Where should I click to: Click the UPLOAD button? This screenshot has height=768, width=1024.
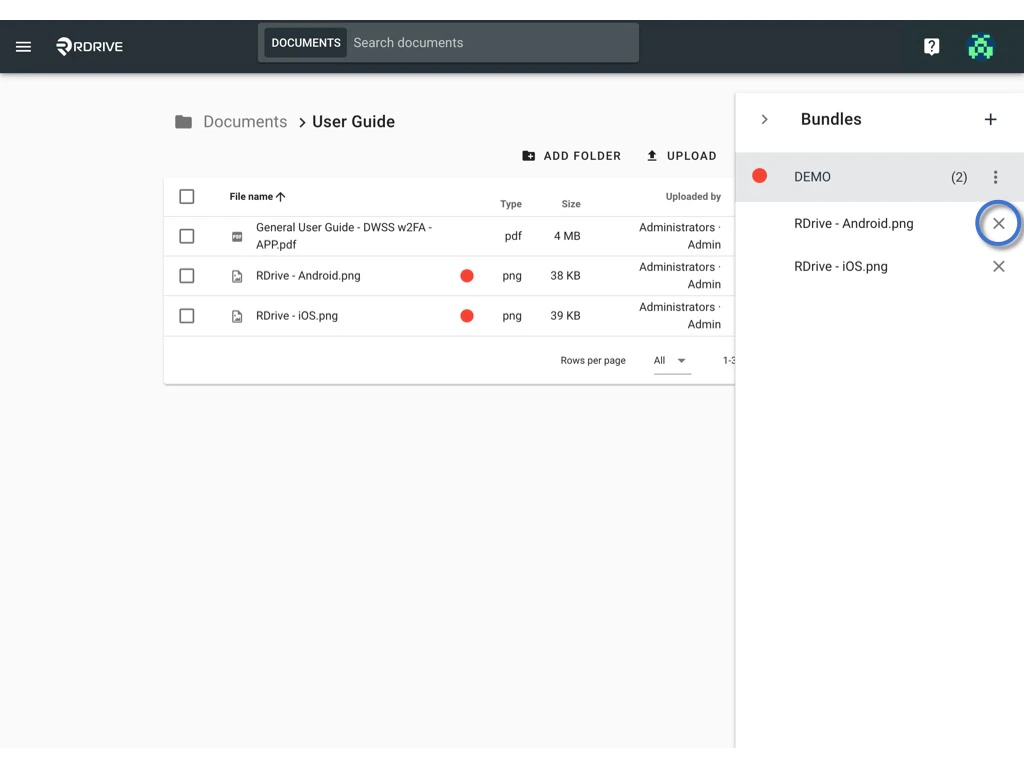[682, 156]
